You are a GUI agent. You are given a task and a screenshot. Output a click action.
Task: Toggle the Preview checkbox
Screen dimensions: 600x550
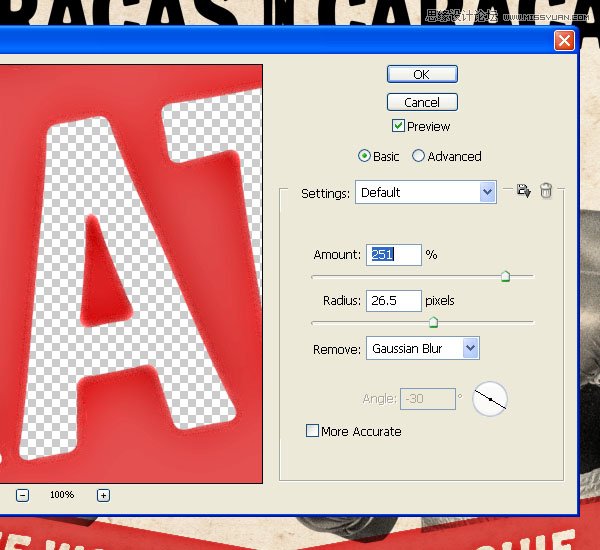(398, 126)
